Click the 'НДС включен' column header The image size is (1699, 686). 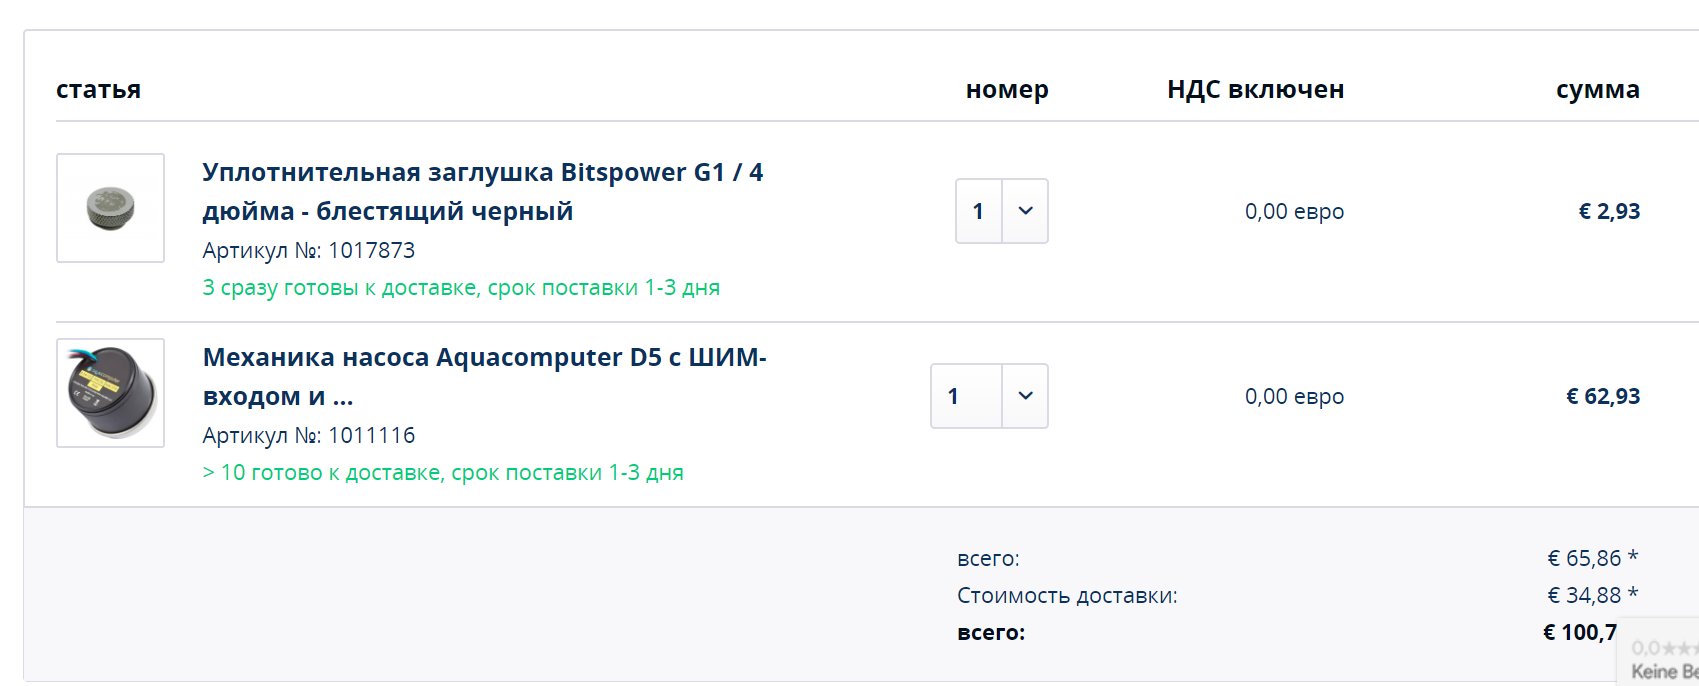point(1255,89)
